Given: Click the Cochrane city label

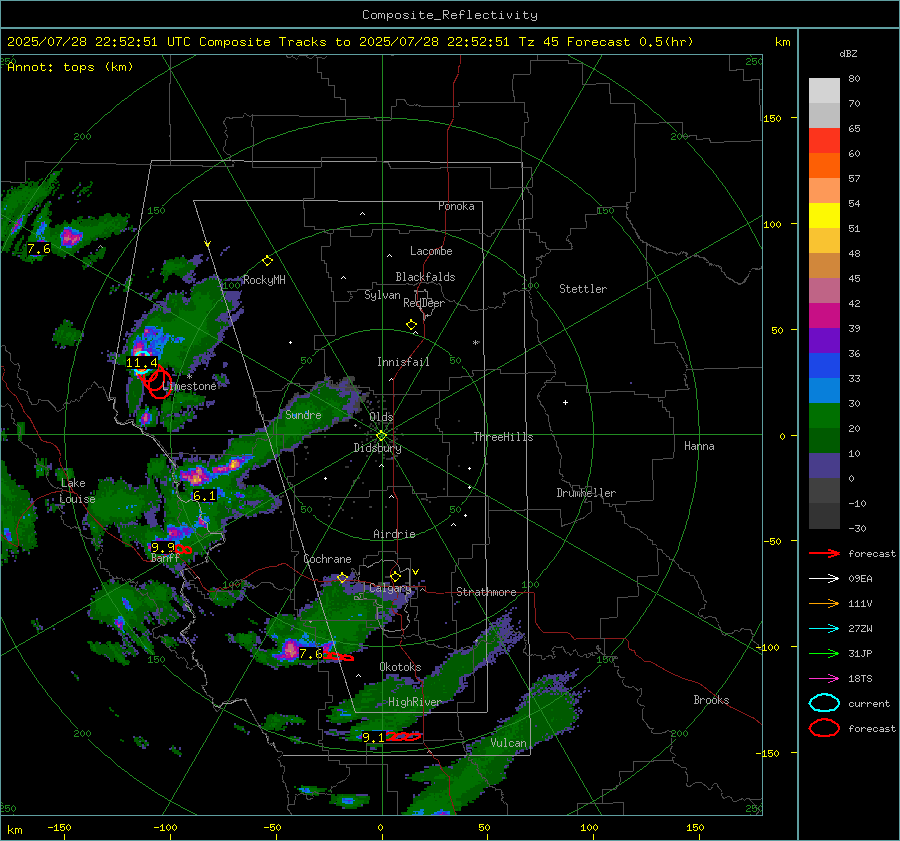Looking at the screenshot, I should pyautogui.click(x=327, y=559).
